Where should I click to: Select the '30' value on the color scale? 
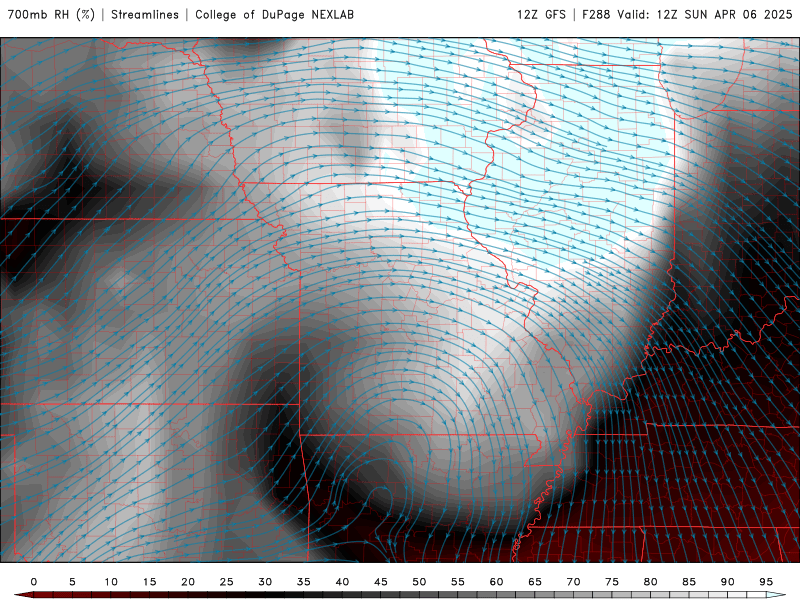[x=265, y=582]
